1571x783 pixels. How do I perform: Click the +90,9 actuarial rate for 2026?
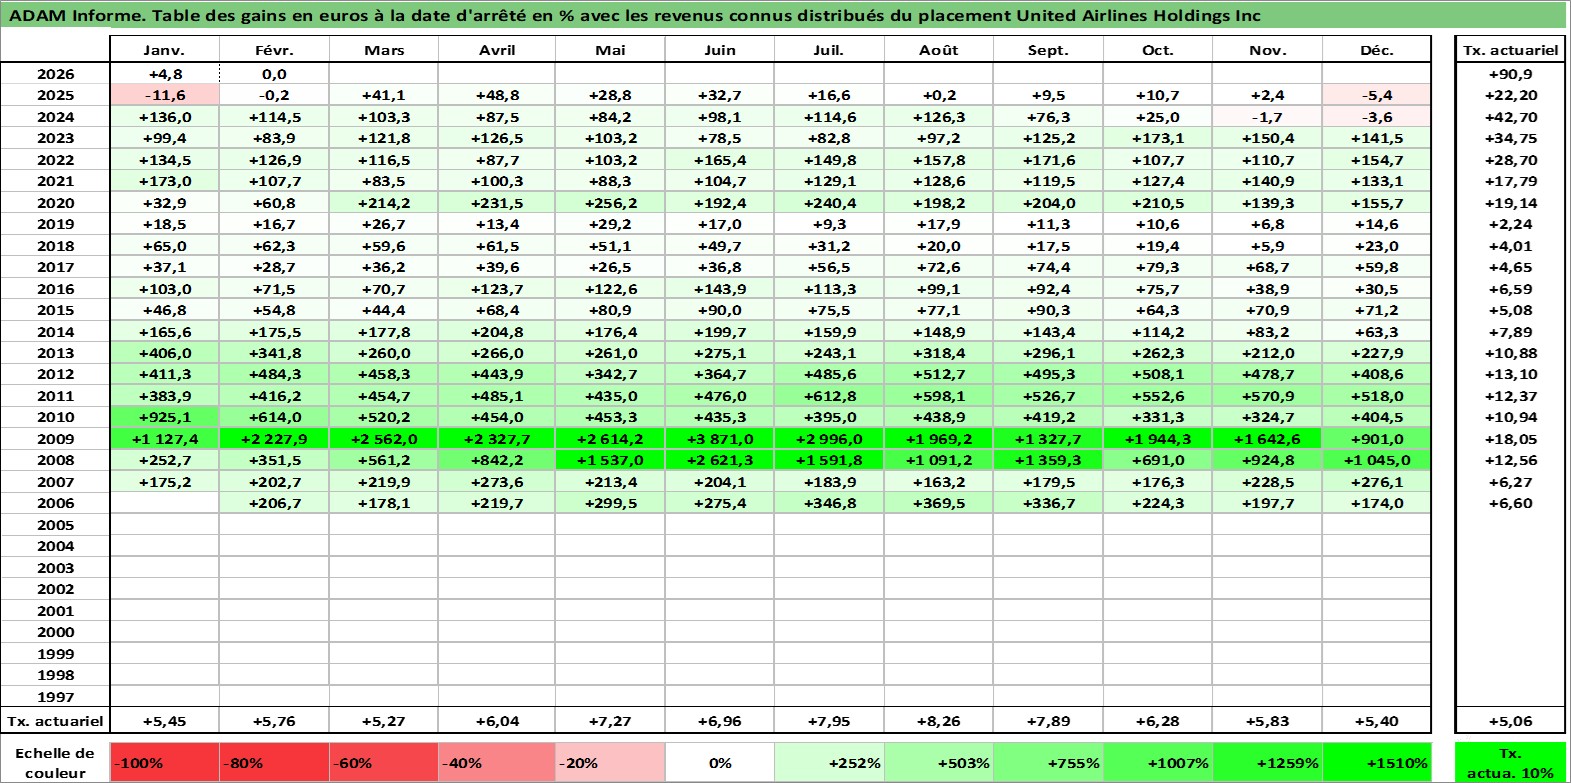(1510, 74)
